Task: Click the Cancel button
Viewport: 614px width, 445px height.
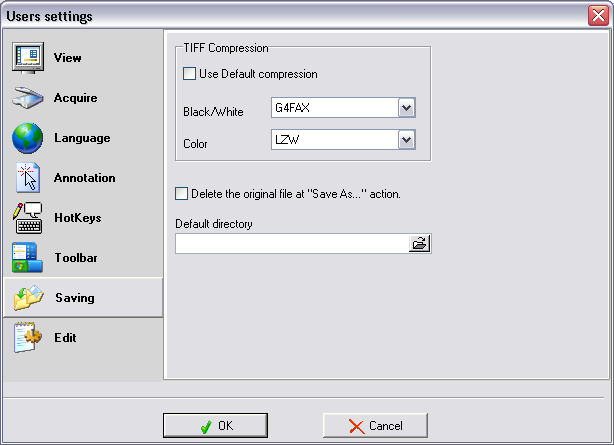Action: [375, 425]
